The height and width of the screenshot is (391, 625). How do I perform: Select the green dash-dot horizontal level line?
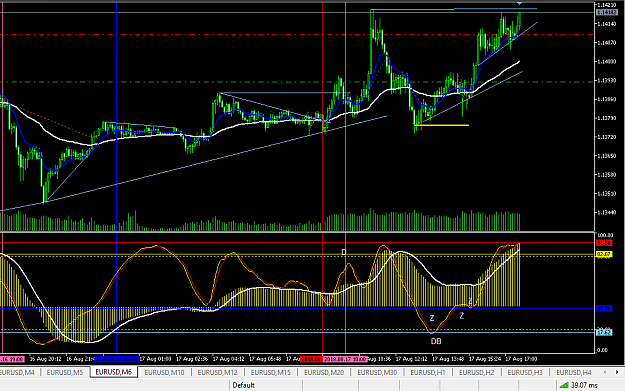click(x=297, y=82)
